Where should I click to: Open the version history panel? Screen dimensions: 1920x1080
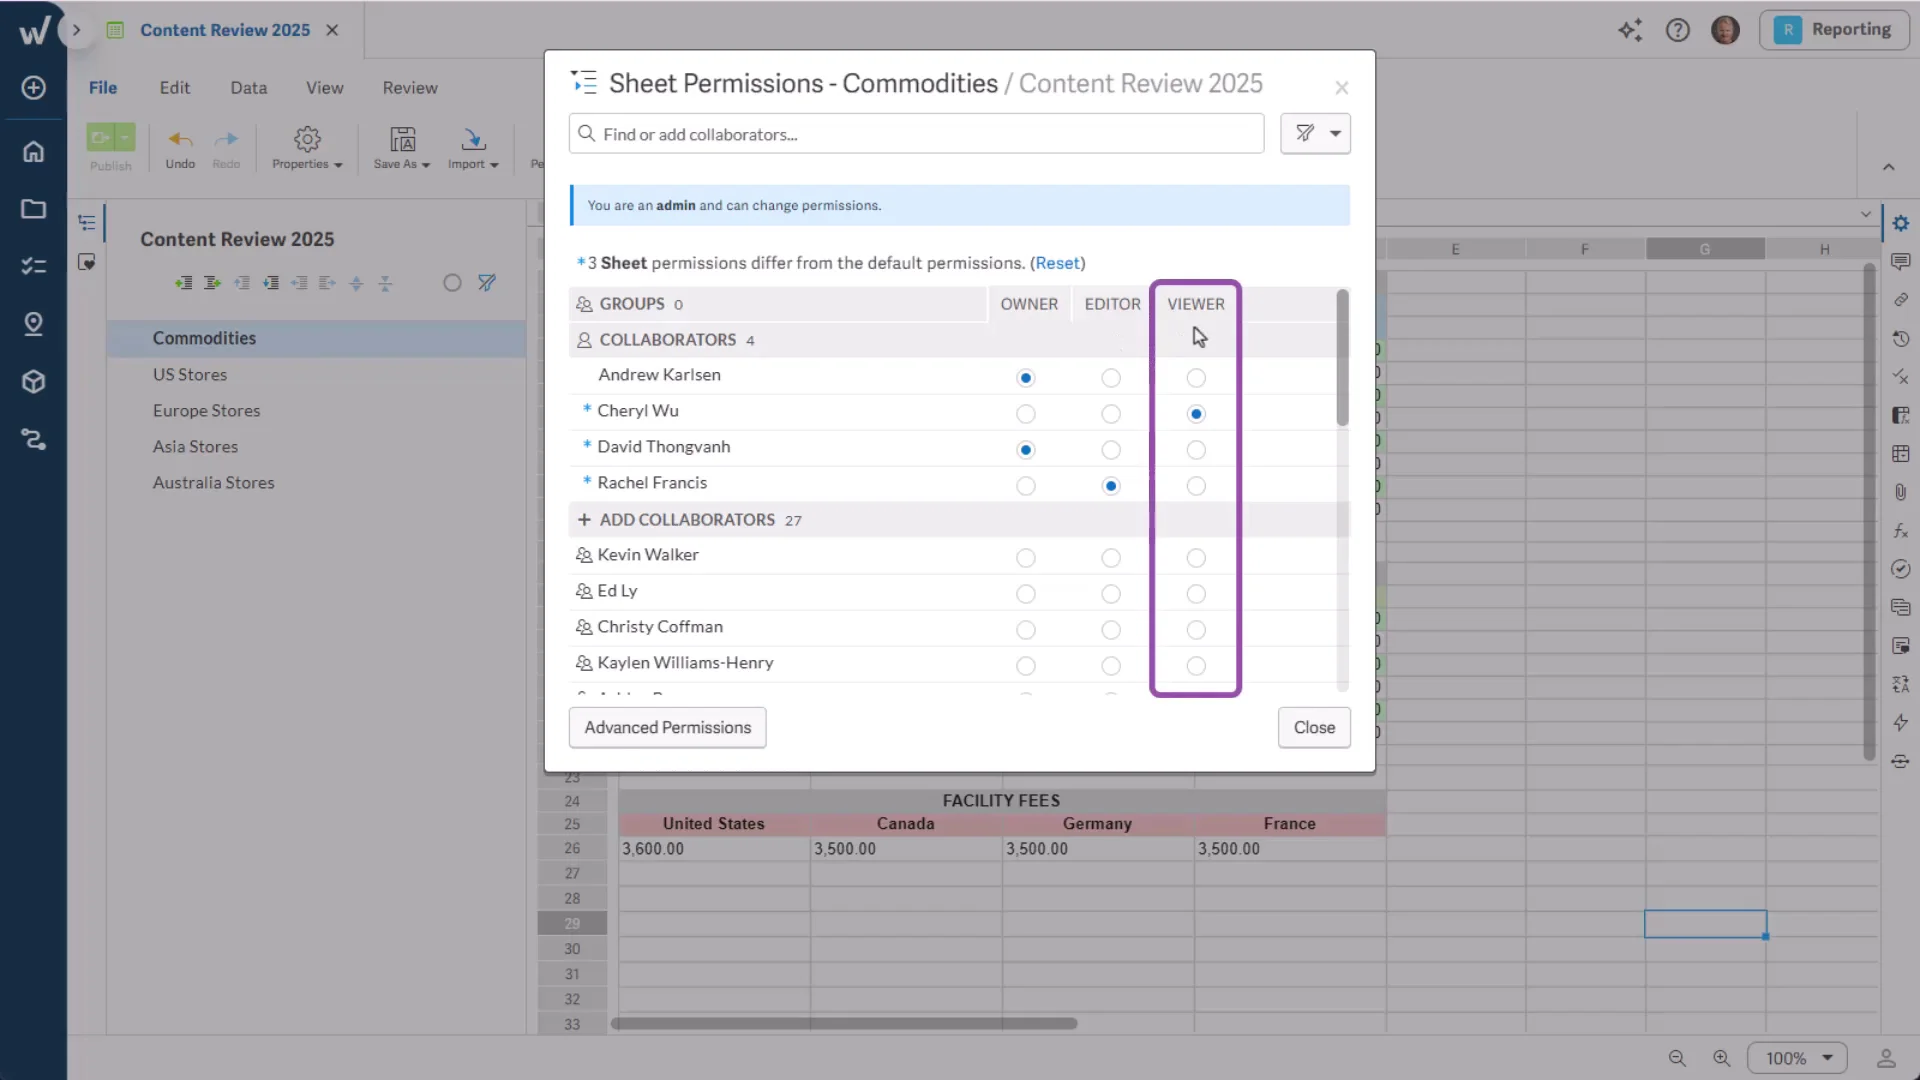1901,339
